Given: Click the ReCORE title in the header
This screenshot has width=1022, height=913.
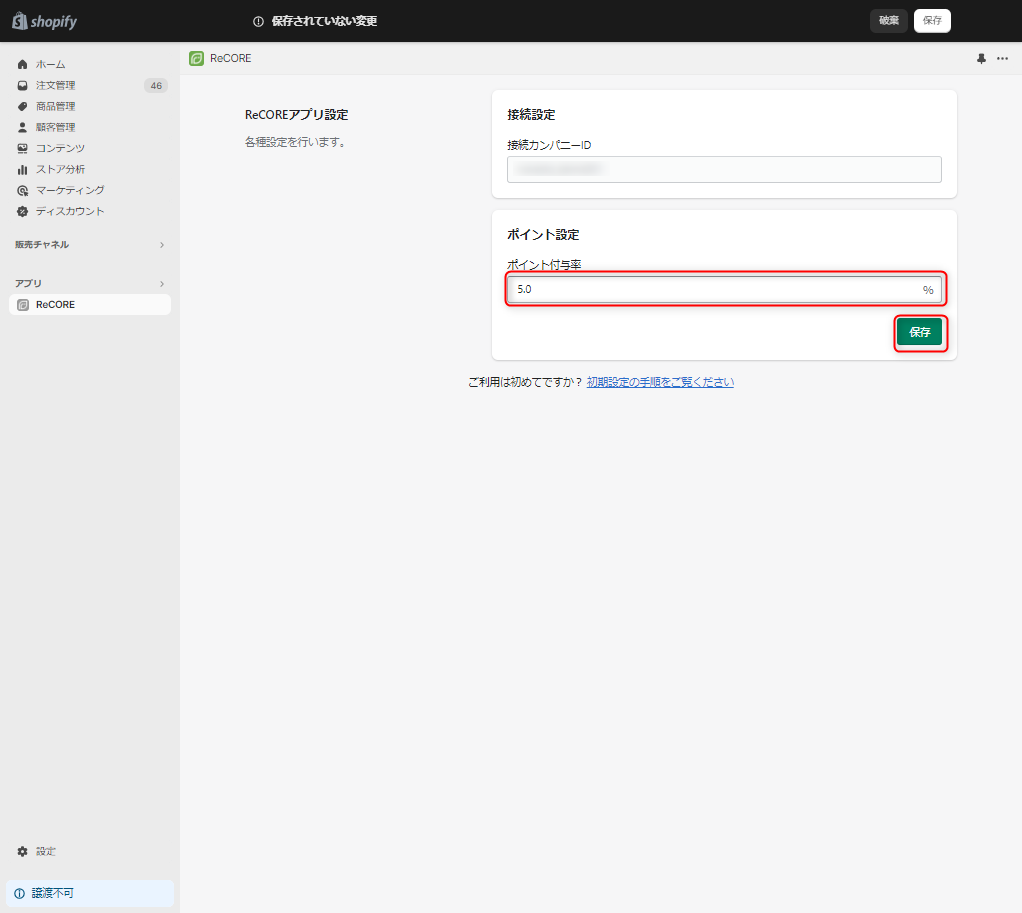Looking at the screenshot, I should 231,58.
